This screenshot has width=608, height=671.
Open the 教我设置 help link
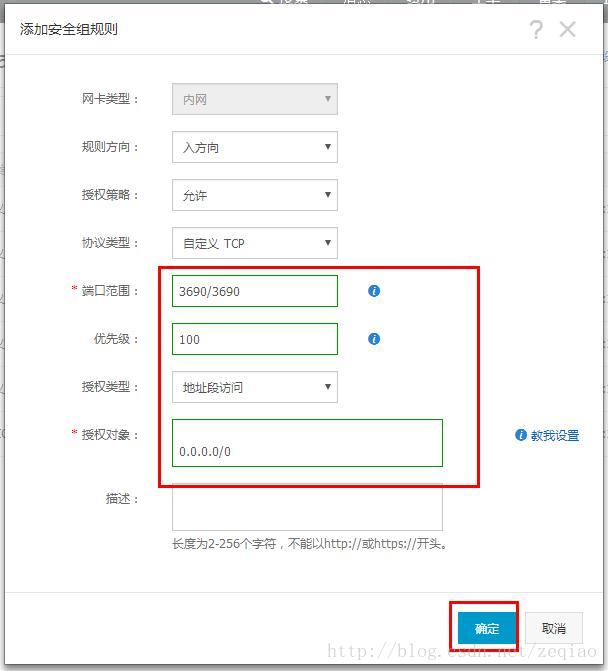pyautogui.click(x=555, y=436)
